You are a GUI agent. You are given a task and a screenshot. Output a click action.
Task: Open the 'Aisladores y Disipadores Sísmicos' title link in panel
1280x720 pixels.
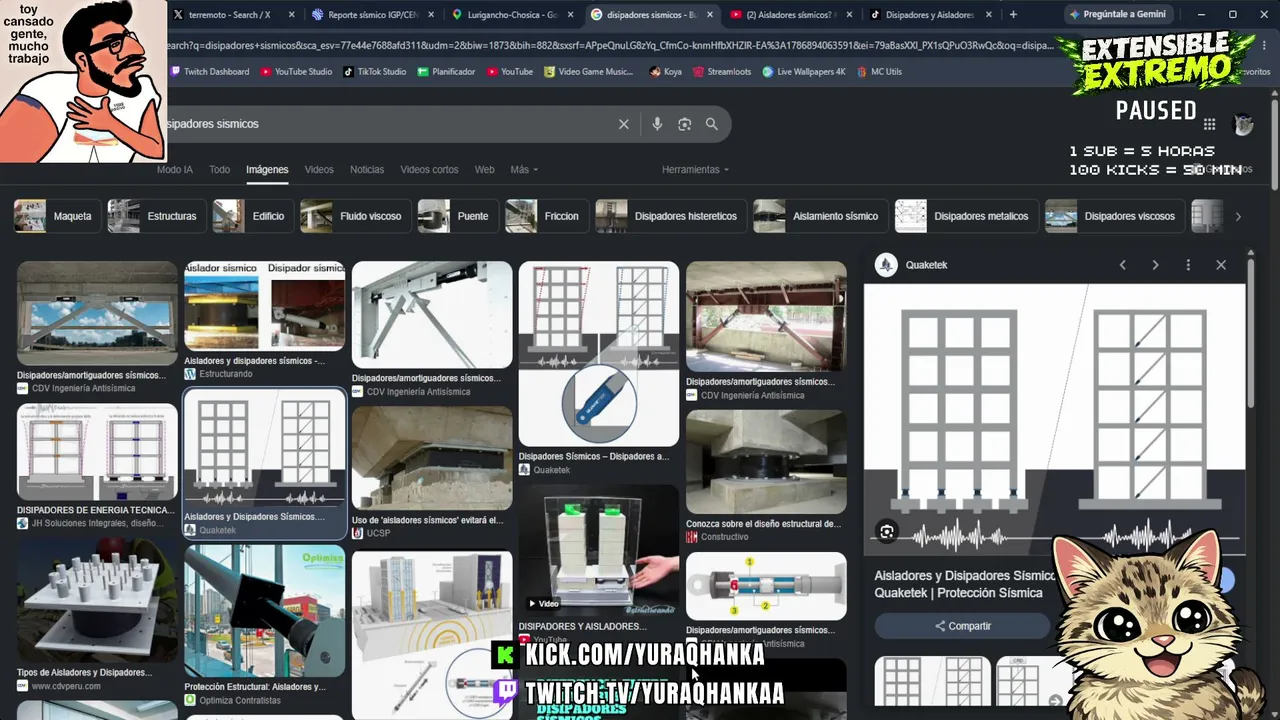pos(964,584)
